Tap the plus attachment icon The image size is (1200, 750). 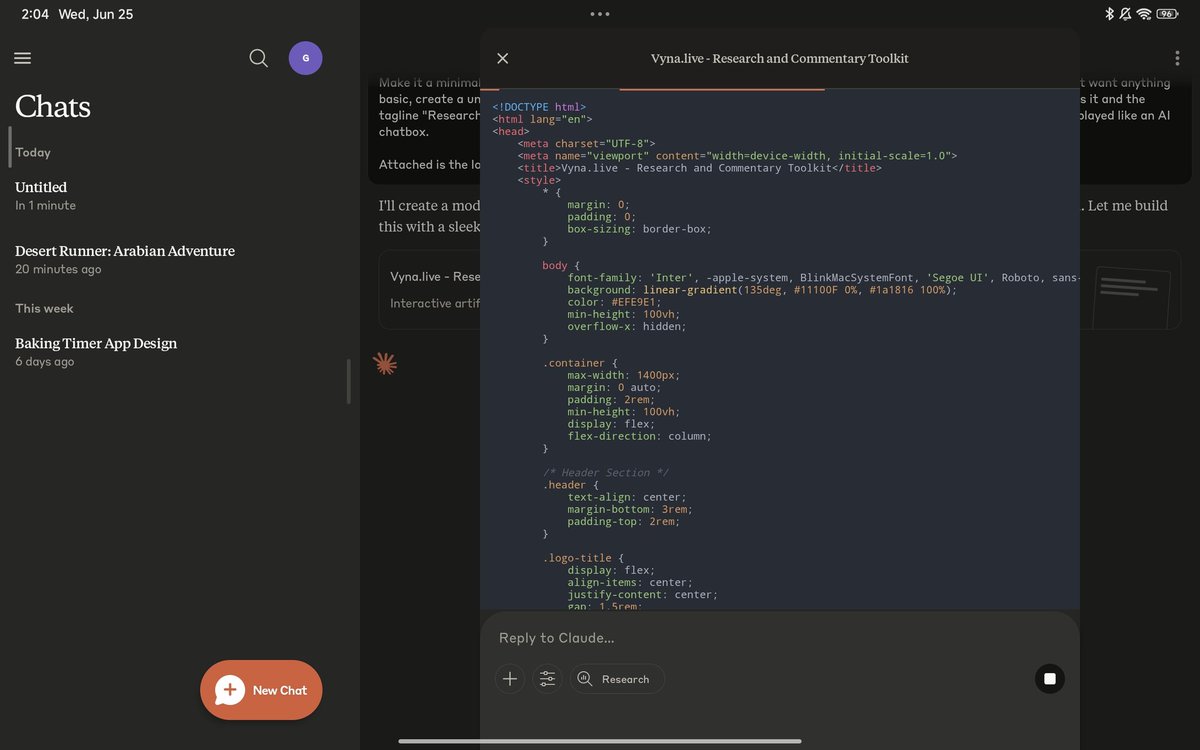click(x=510, y=679)
